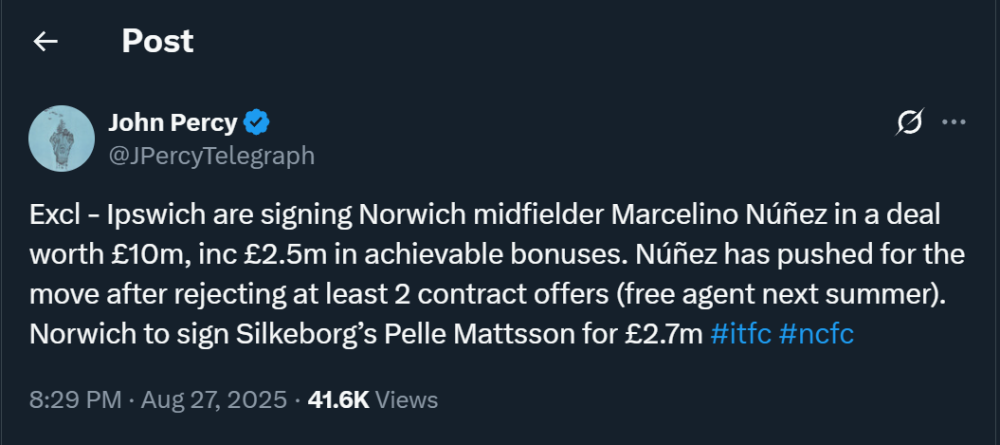Open the #itfc hashtag
Image resolution: width=1000 pixels, height=445 pixels.
coord(739,334)
